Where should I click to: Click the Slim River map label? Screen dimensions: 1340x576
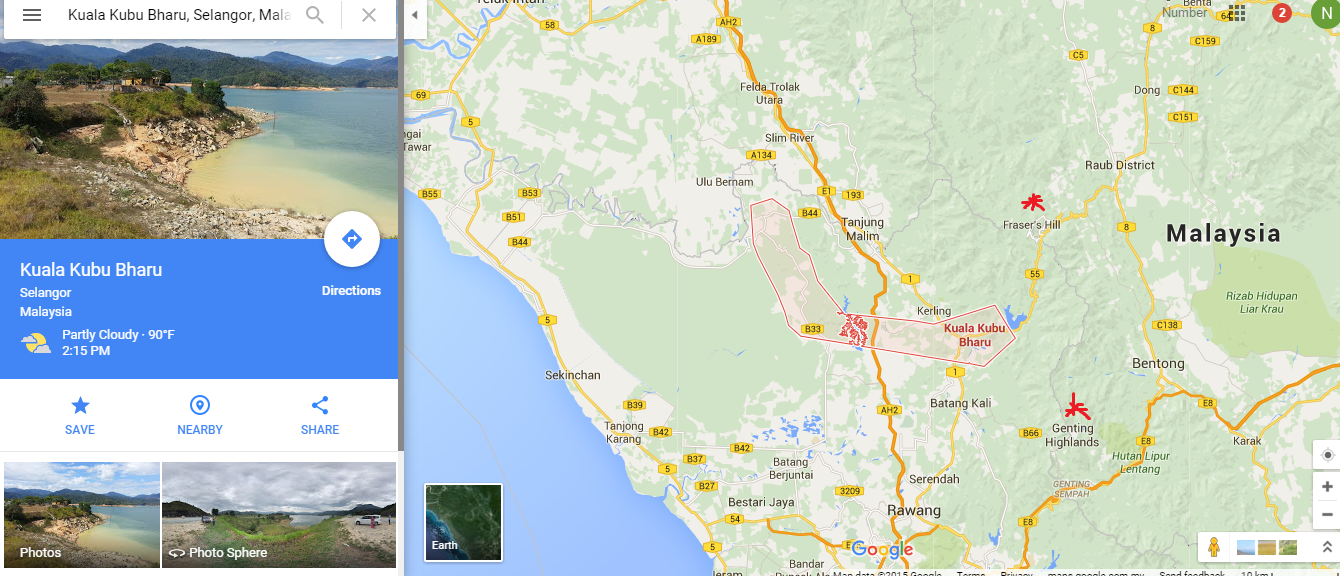[790, 138]
